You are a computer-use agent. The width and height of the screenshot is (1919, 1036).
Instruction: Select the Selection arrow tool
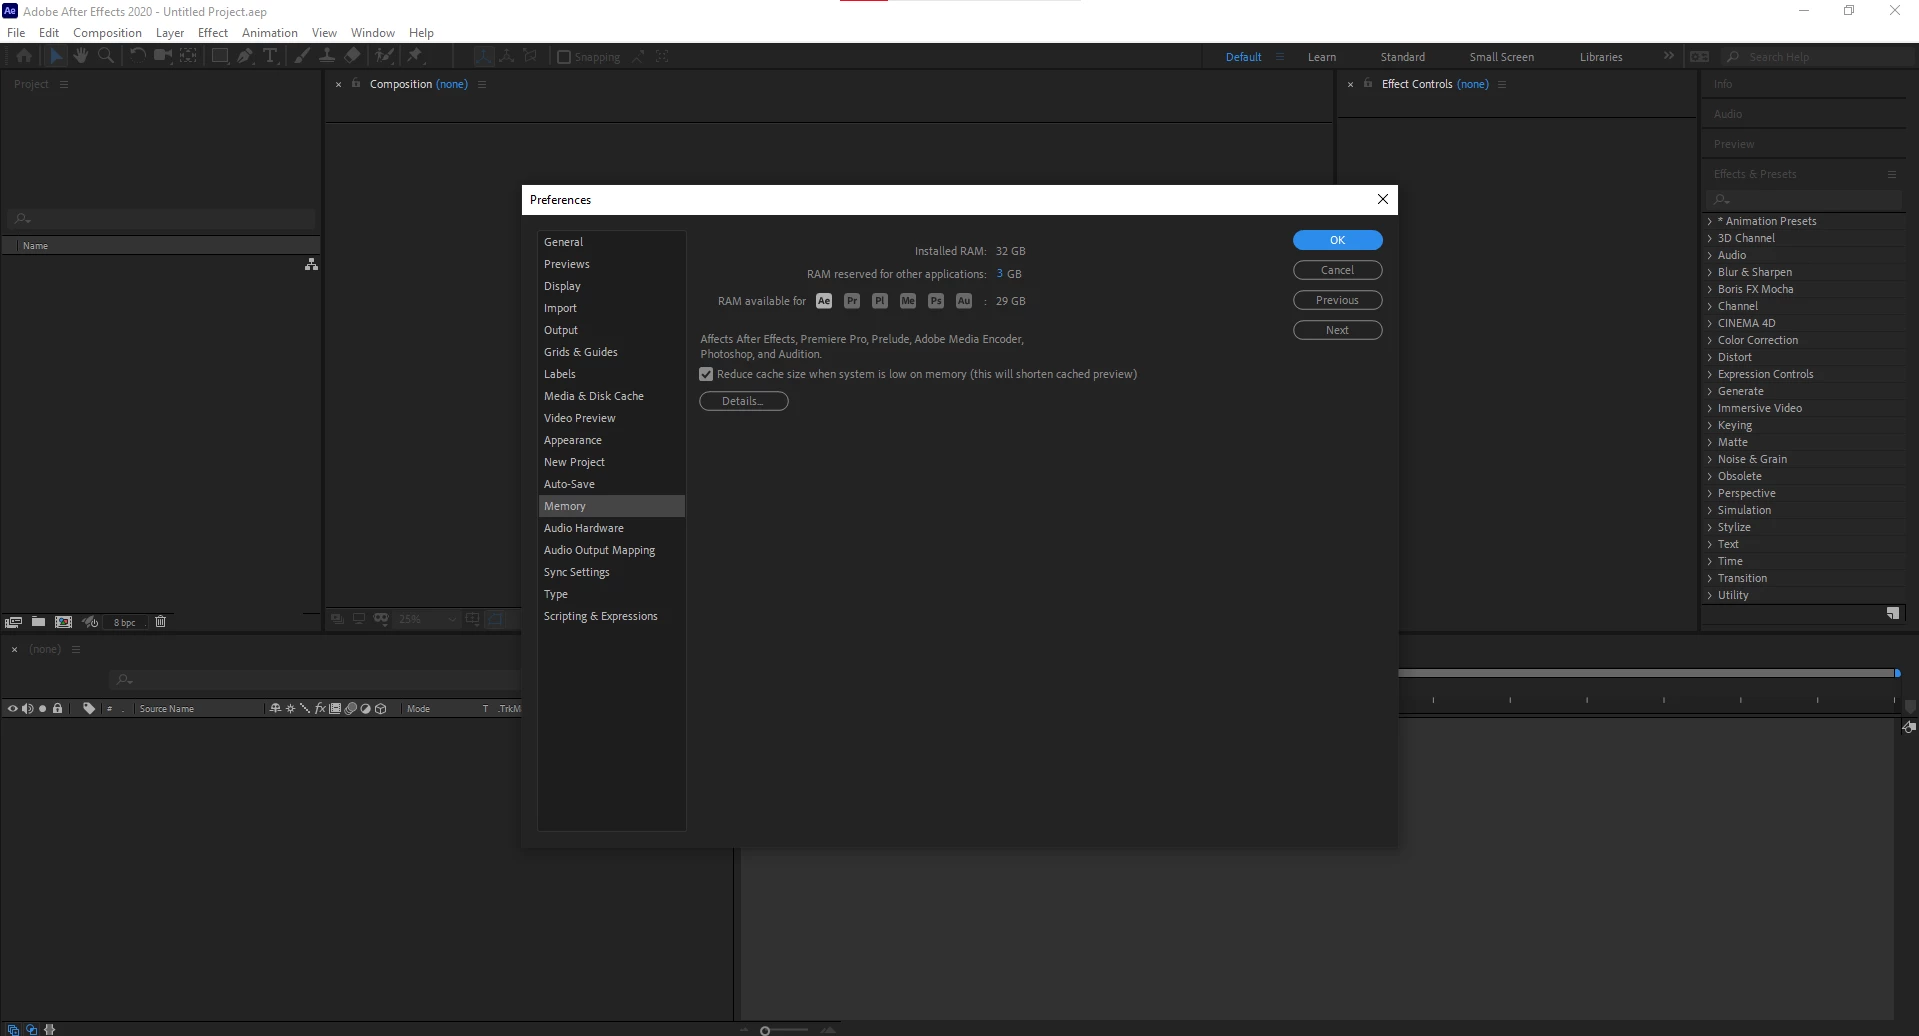56,56
